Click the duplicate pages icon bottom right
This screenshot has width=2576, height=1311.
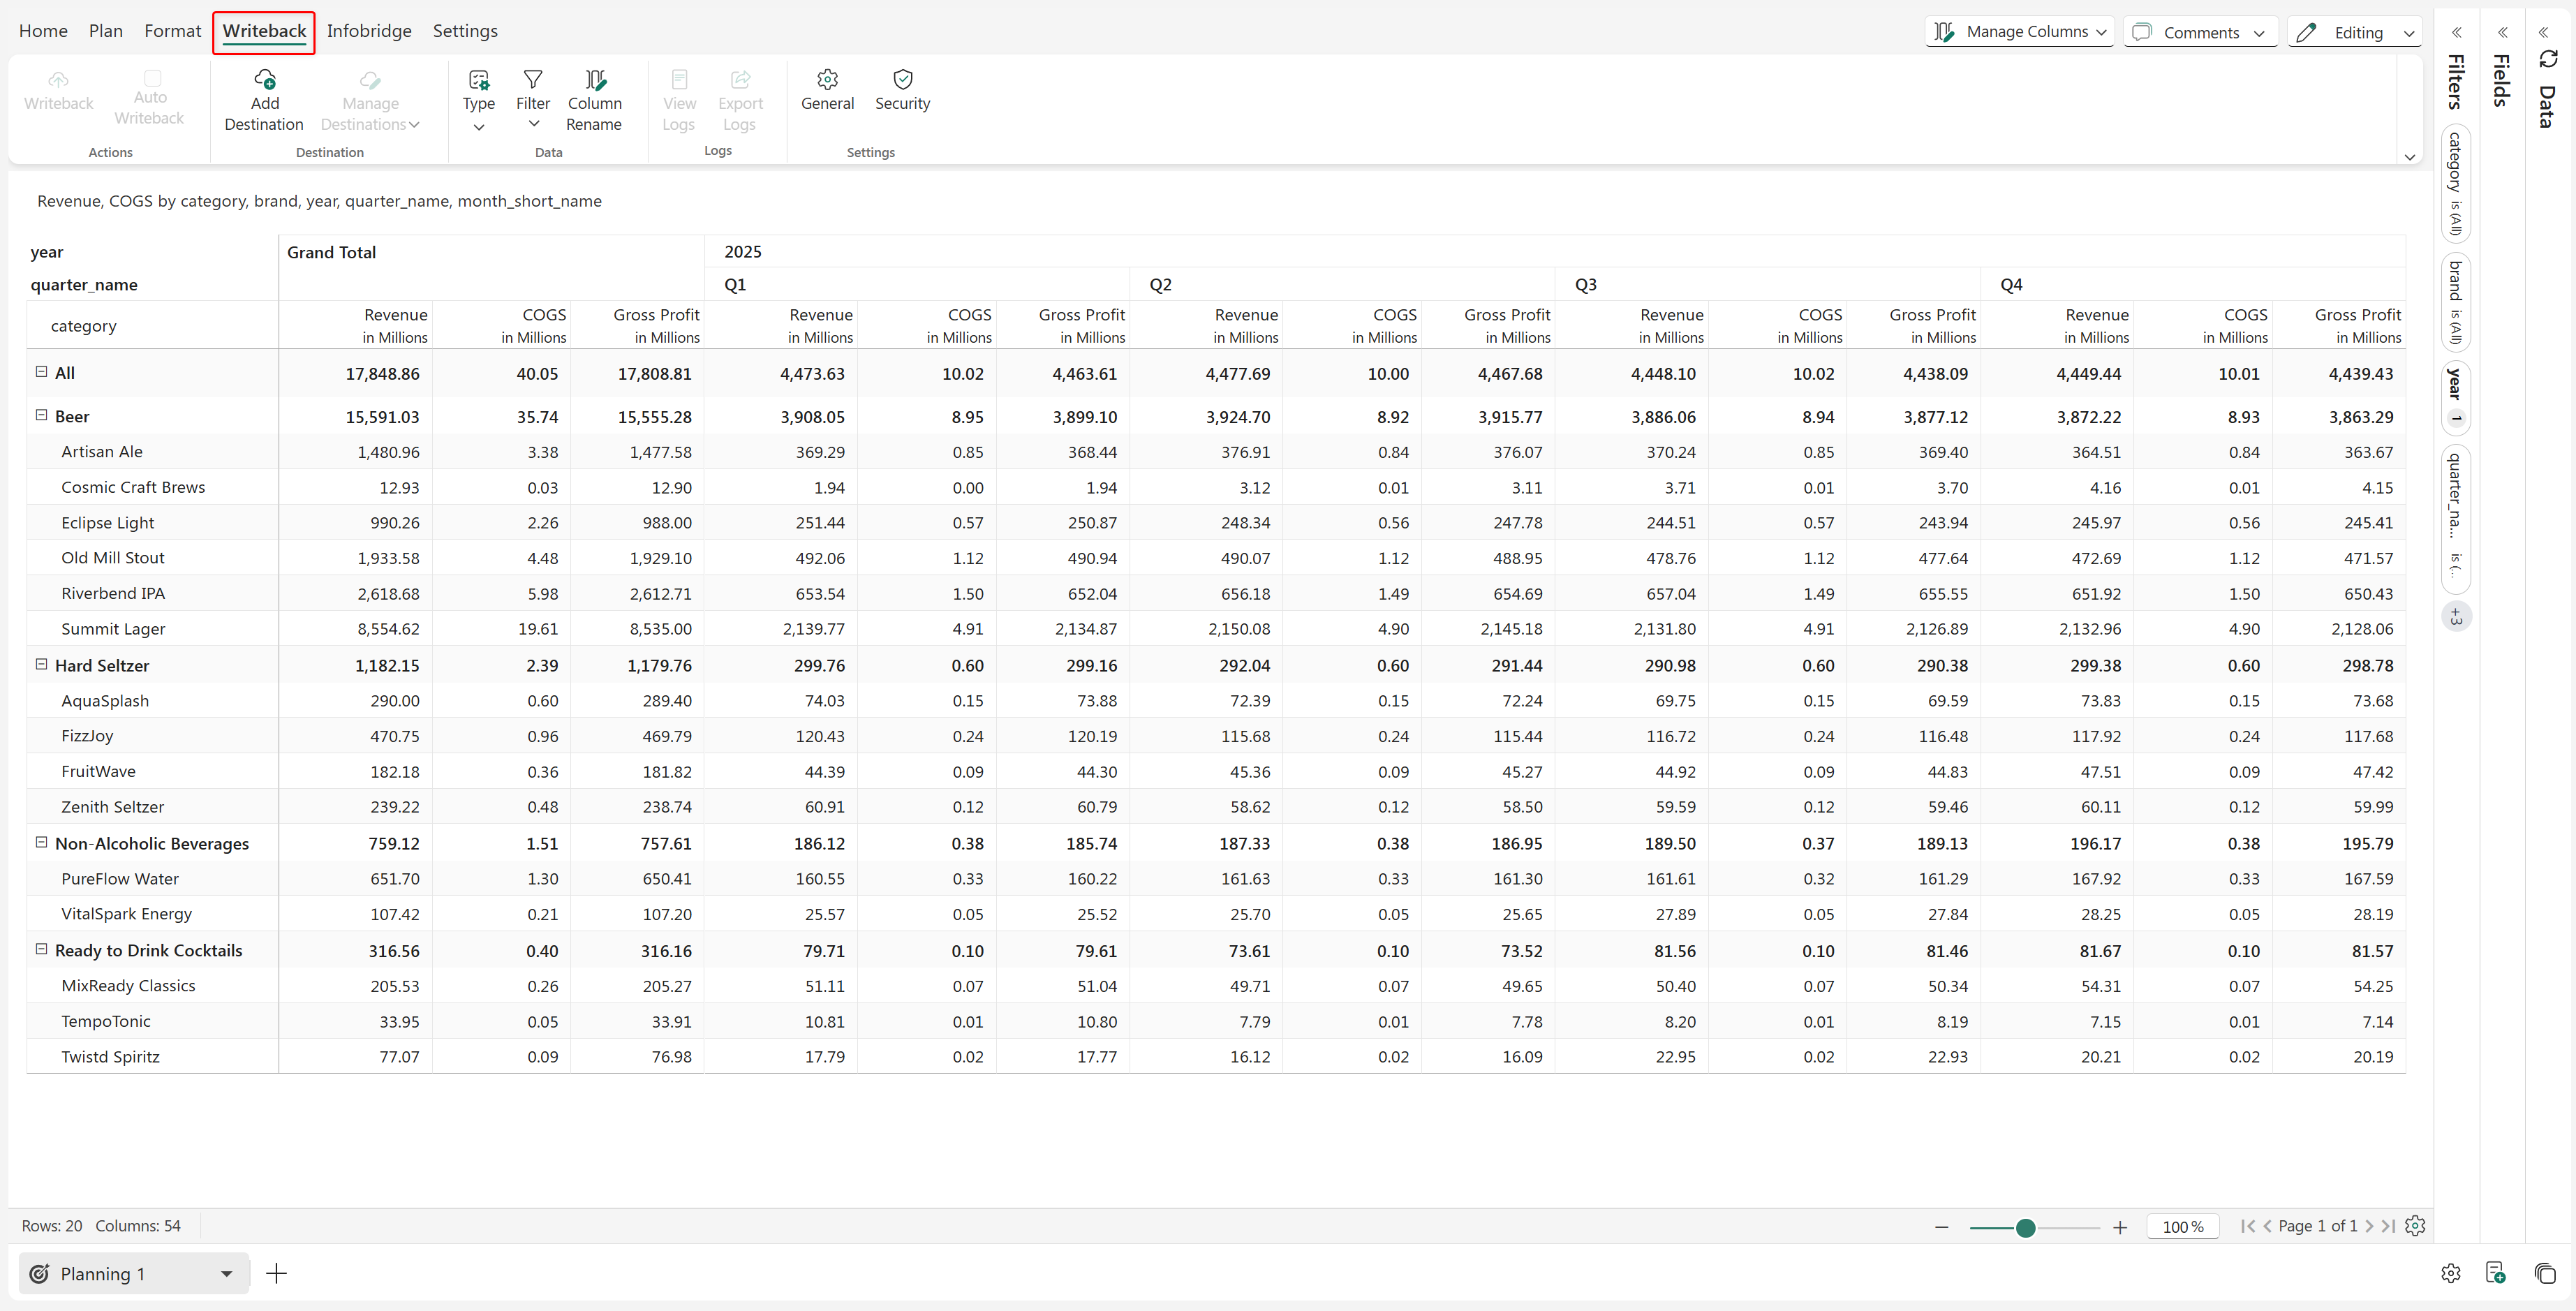[x=2545, y=1273]
